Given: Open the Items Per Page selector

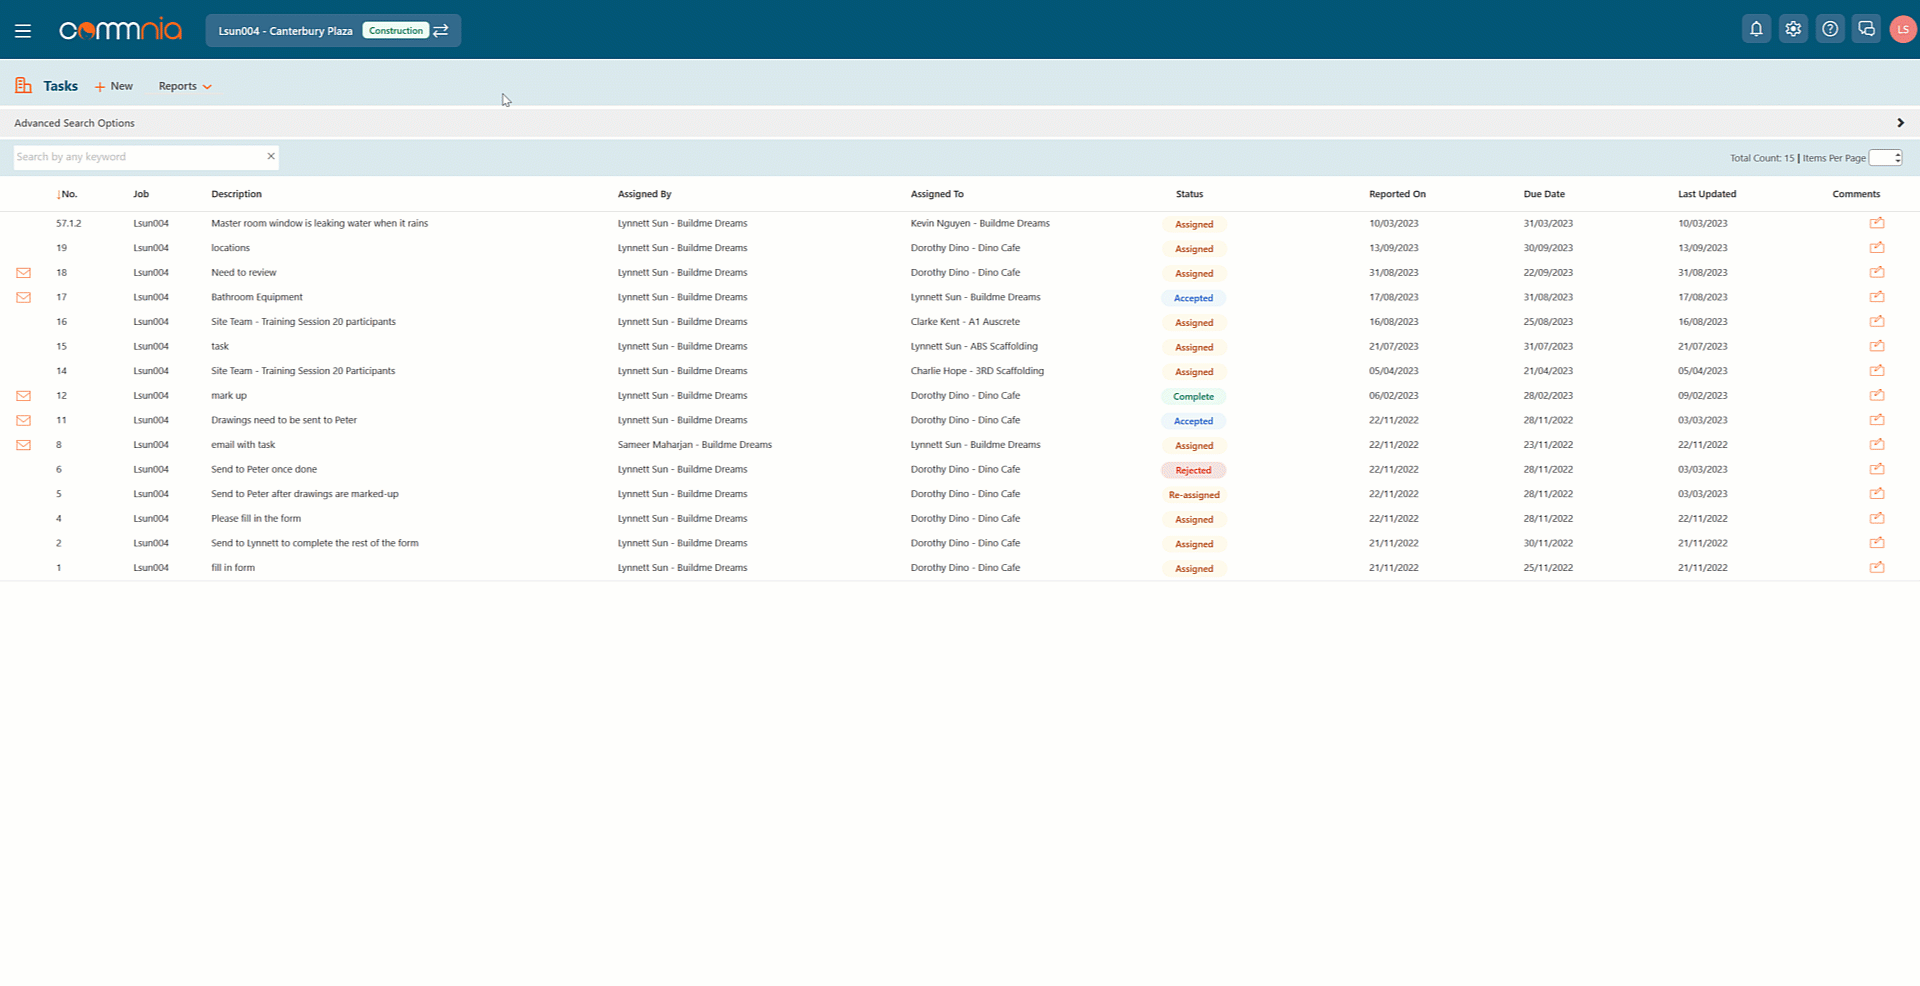Looking at the screenshot, I should [x=1885, y=158].
